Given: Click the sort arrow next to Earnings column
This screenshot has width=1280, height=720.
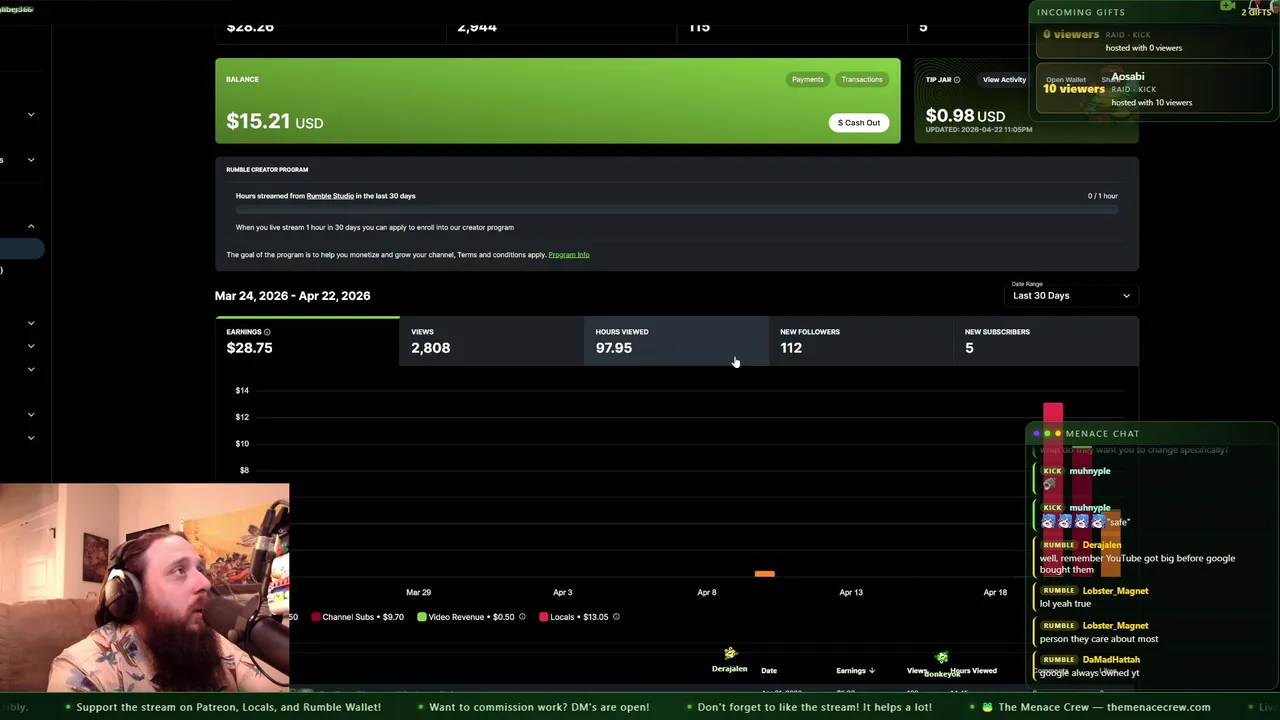Looking at the screenshot, I should point(872,671).
